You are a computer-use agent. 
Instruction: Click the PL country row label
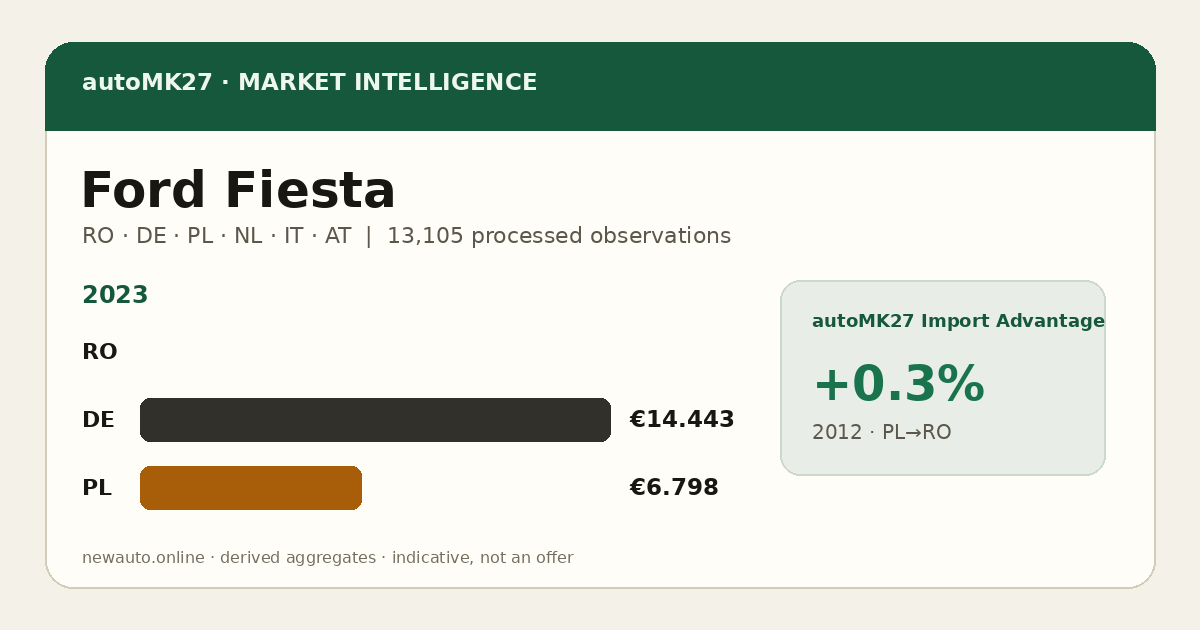96,488
